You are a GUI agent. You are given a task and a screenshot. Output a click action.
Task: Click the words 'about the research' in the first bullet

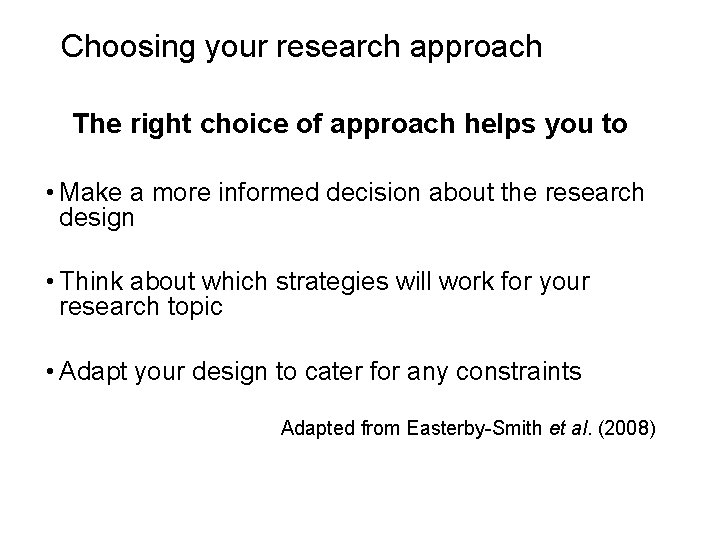[x=536, y=192]
